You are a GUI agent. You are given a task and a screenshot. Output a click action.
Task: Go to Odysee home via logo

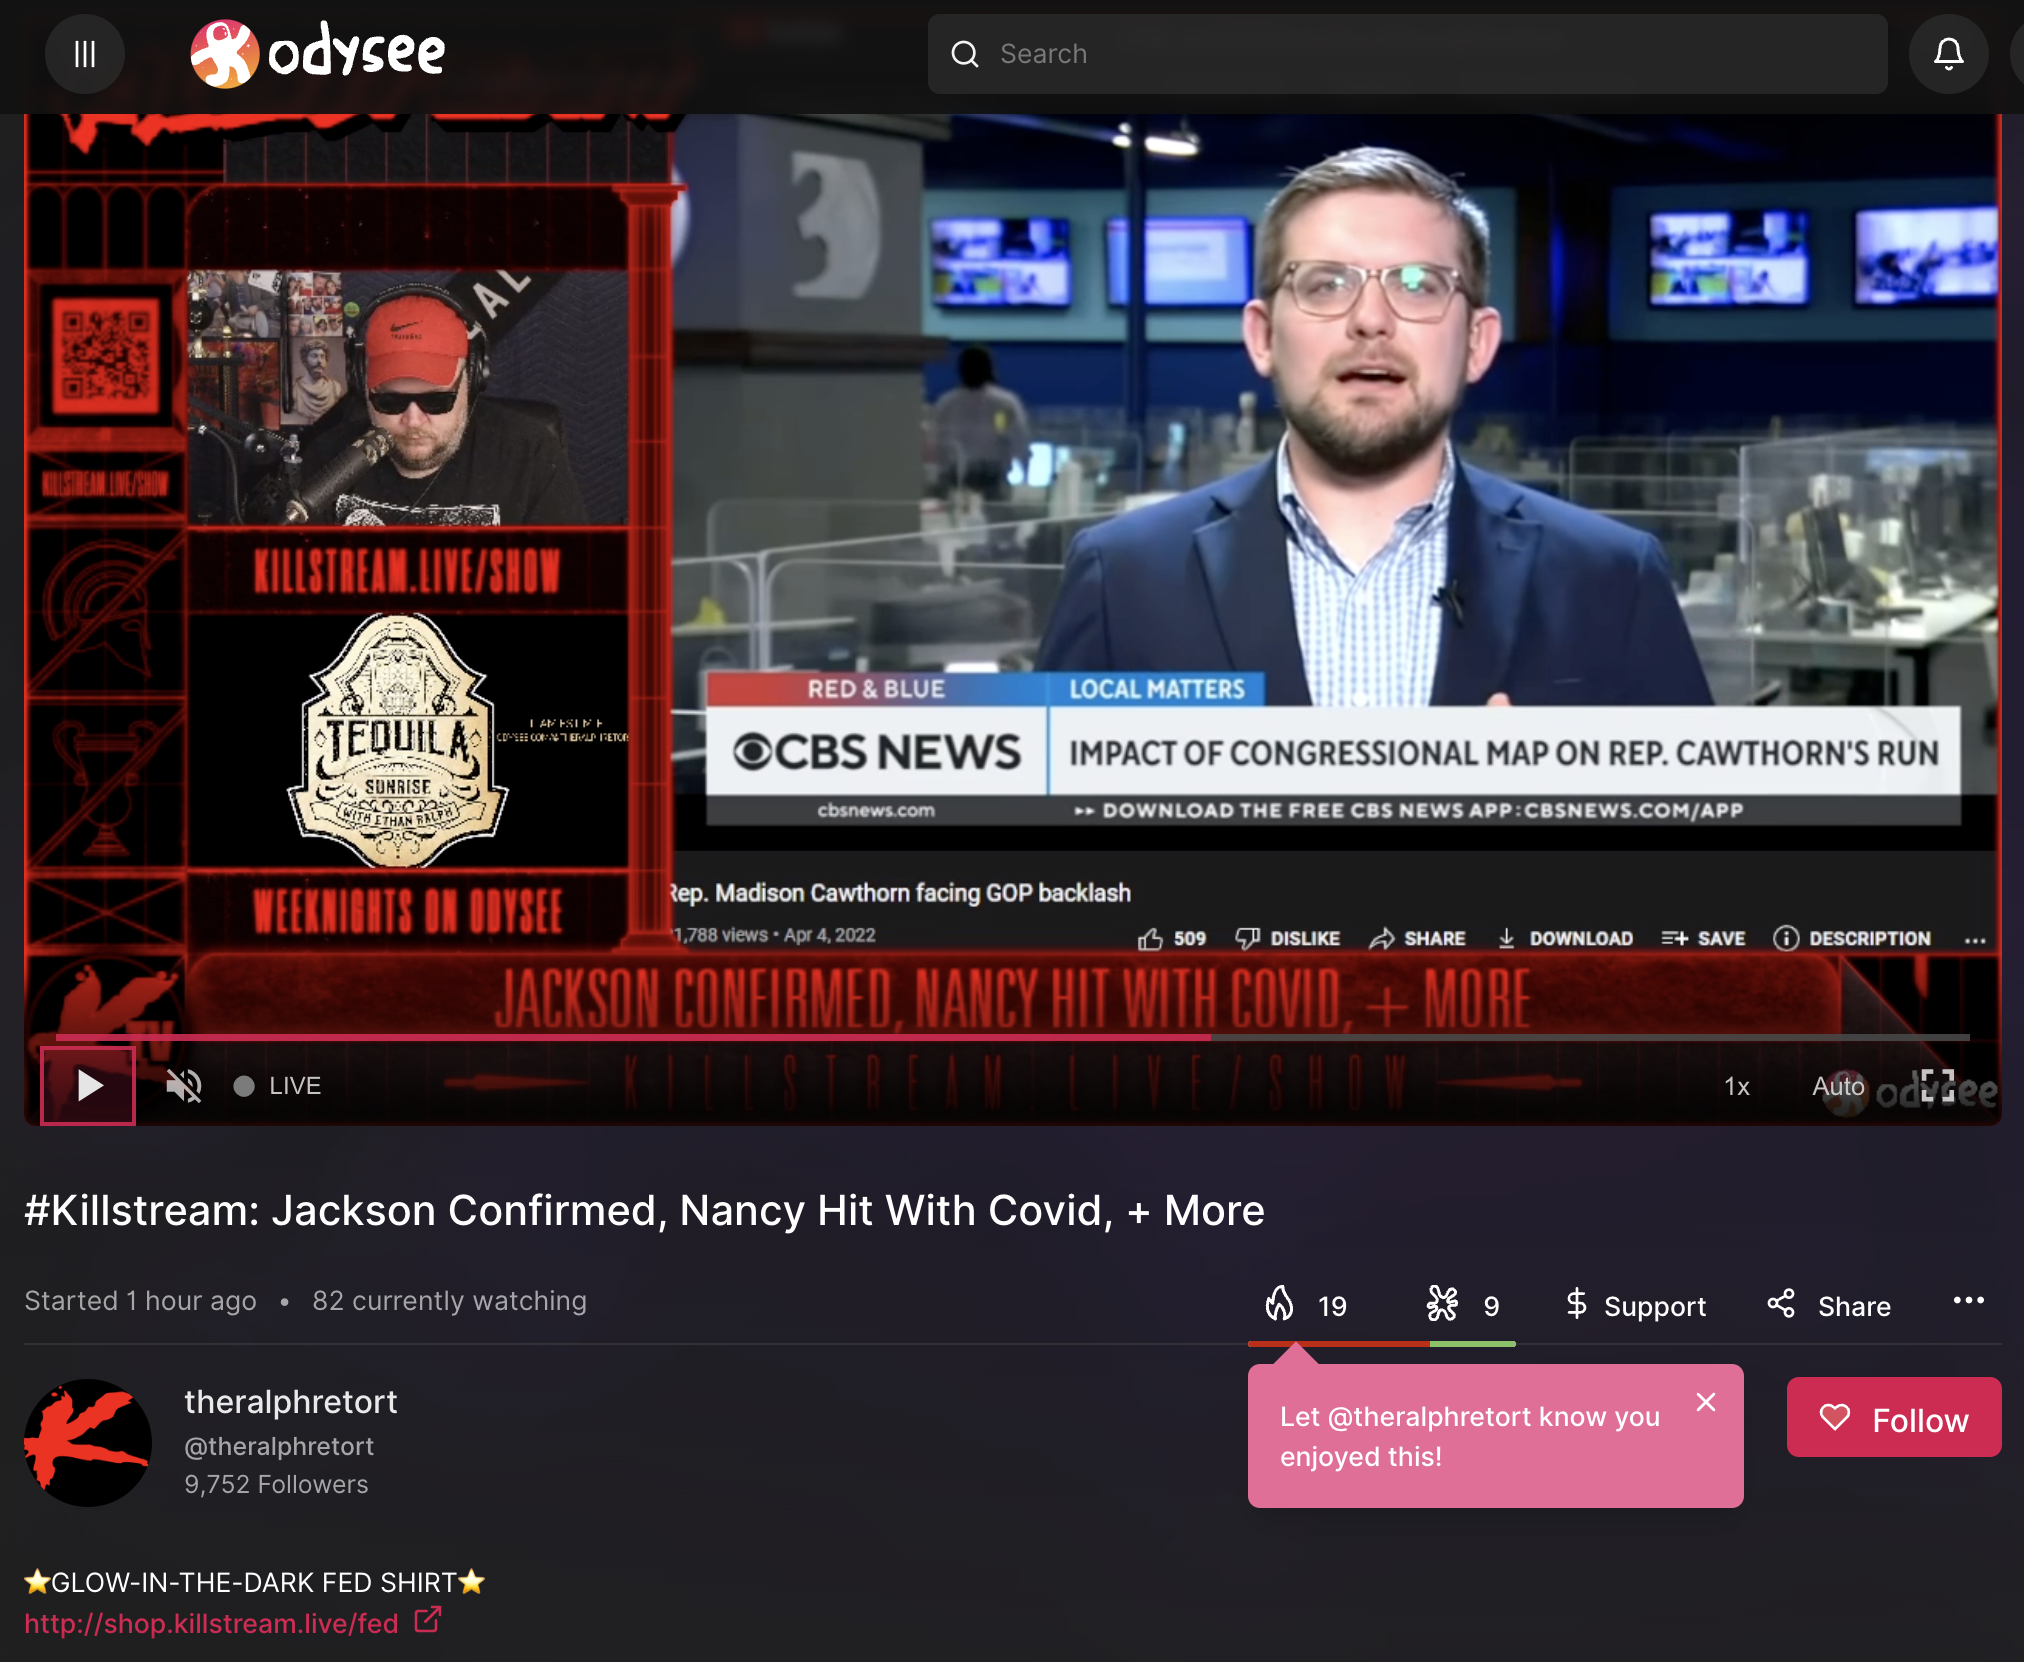tap(318, 54)
